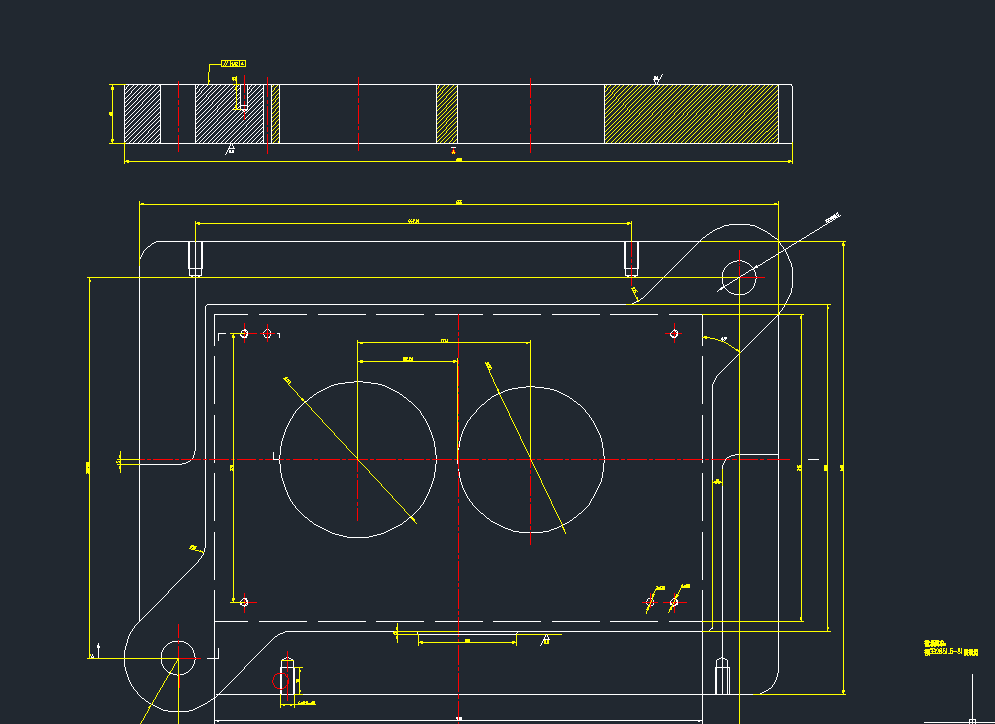This screenshot has width=995, height=724.
Task: Select the right hole of the bottom-right small hole pair
Action: click(674, 602)
